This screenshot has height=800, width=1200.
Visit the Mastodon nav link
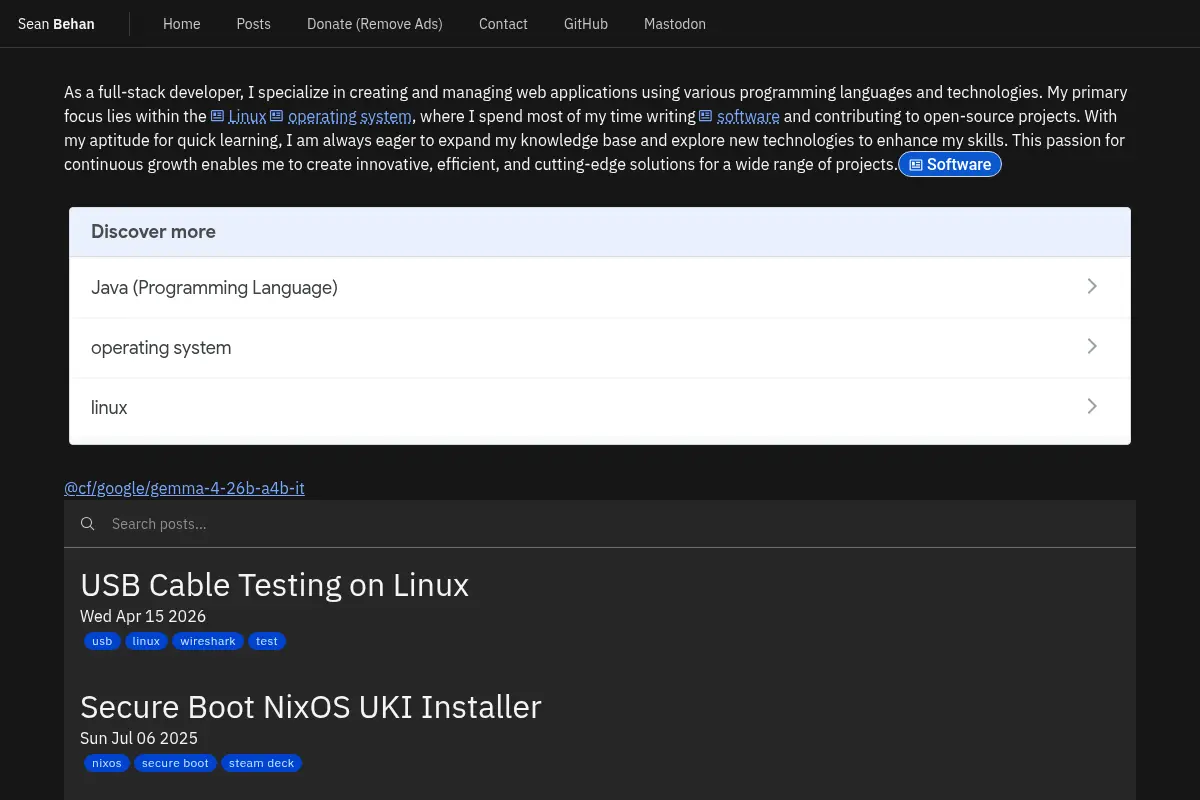coord(675,24)
